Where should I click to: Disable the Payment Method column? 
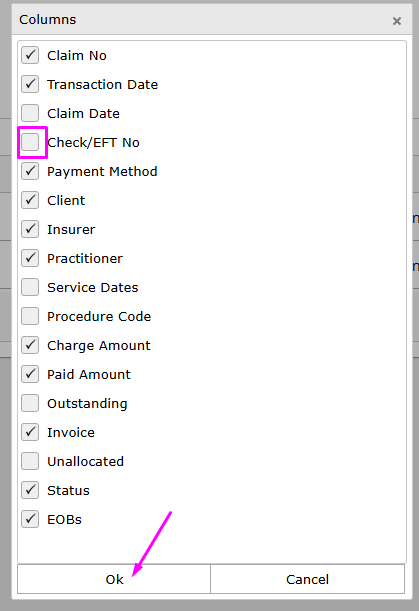(x=30, y=171)
